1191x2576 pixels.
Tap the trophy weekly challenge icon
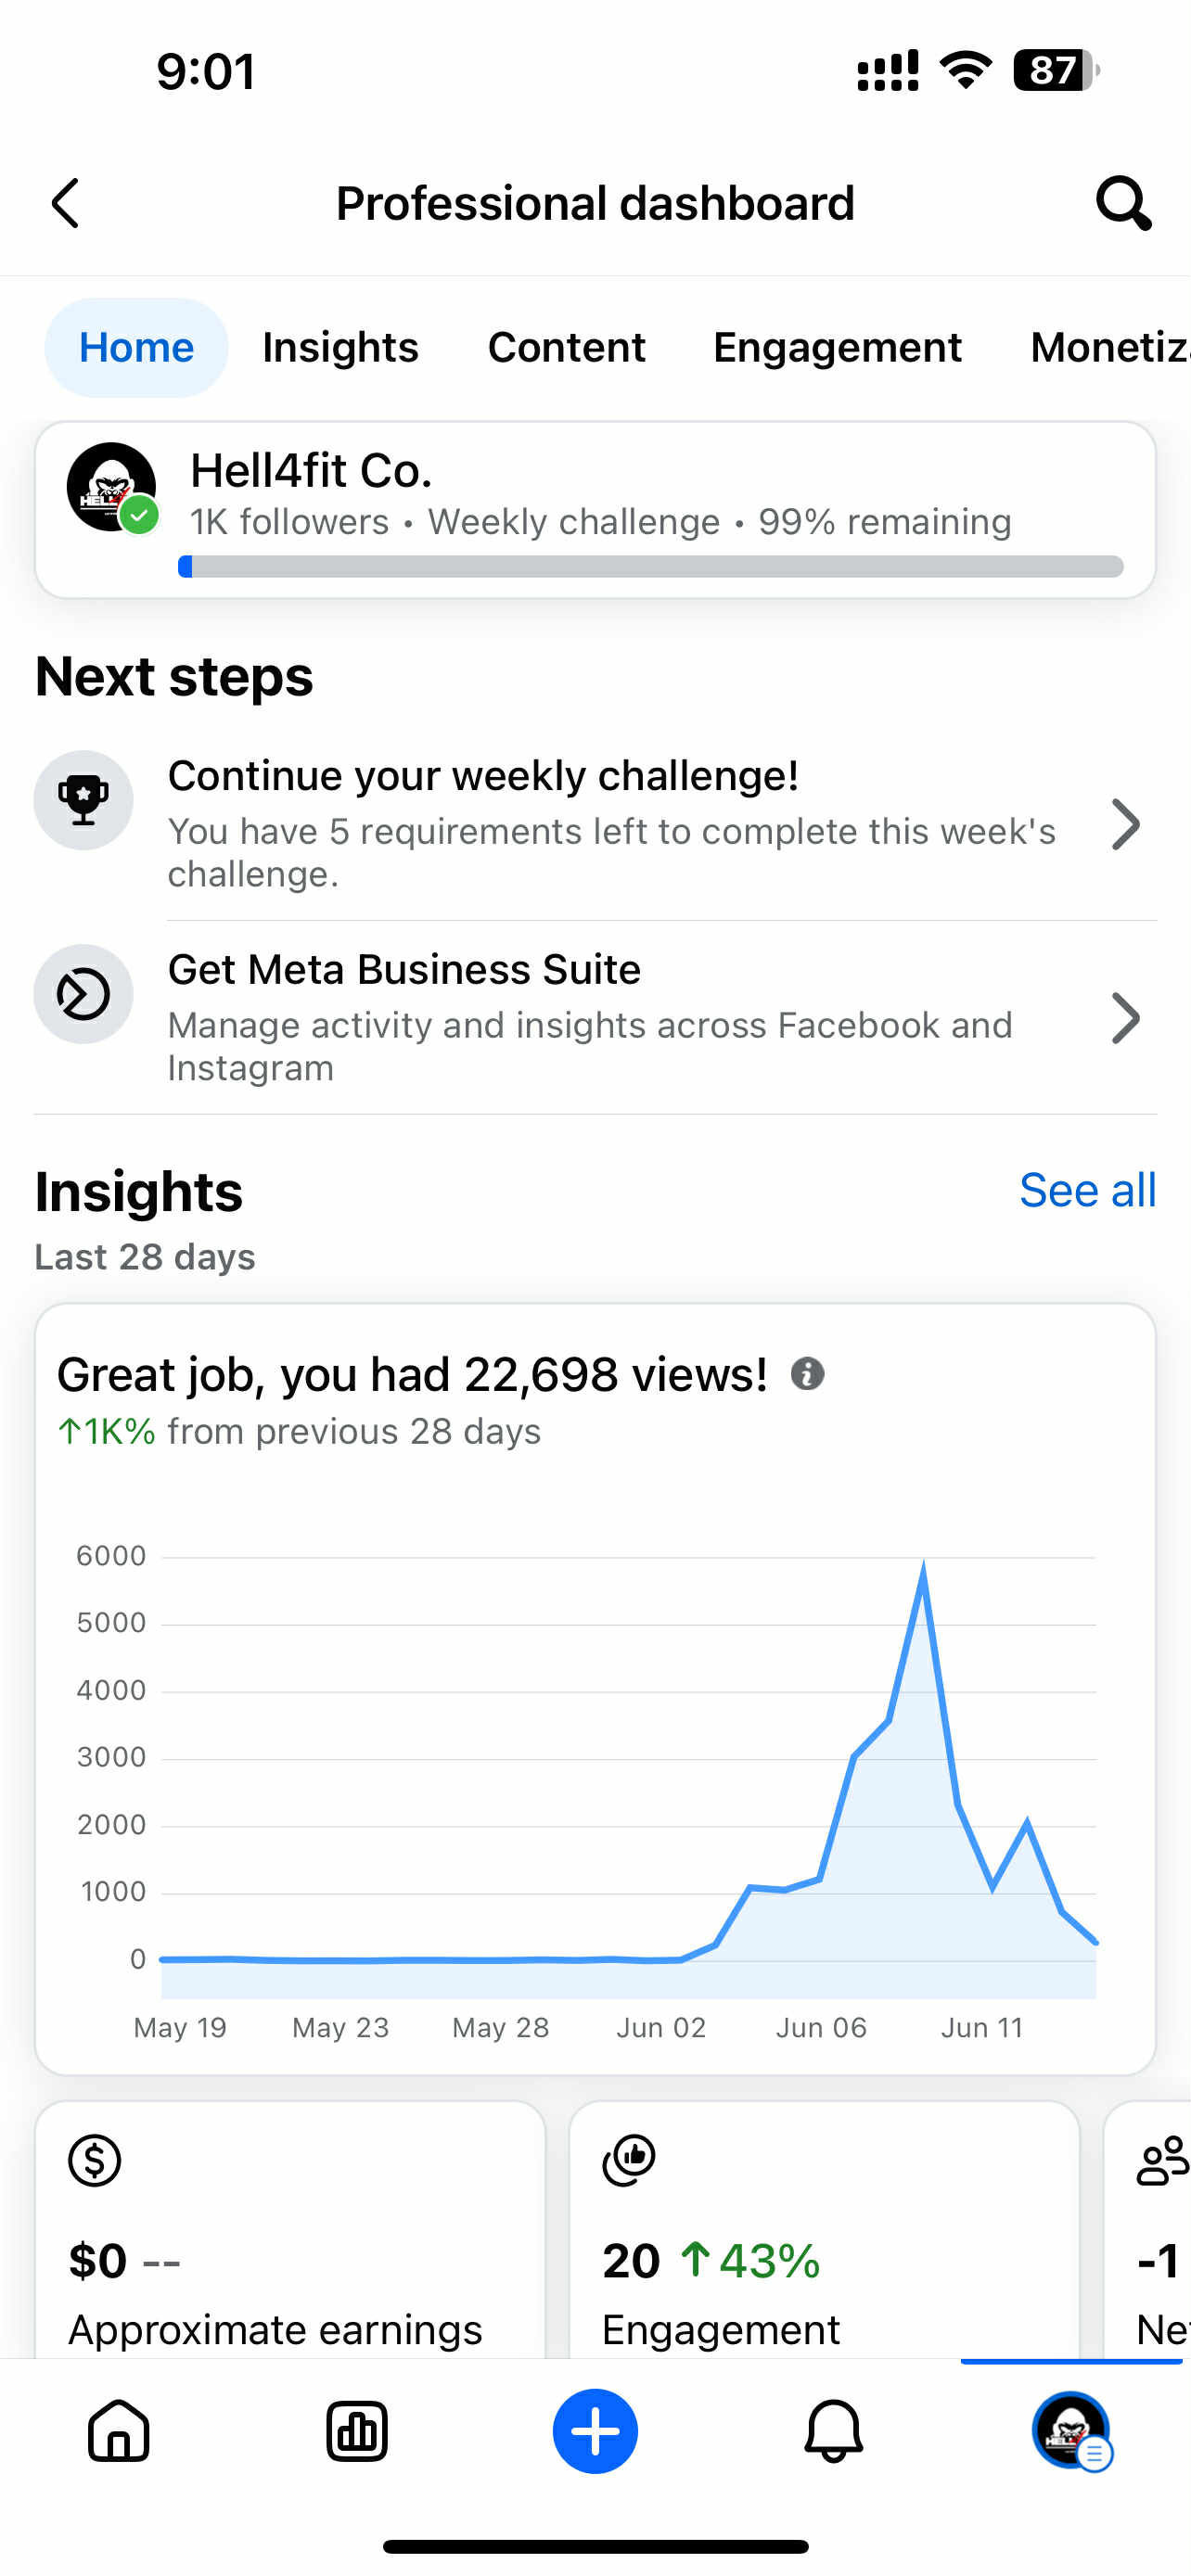84,800
